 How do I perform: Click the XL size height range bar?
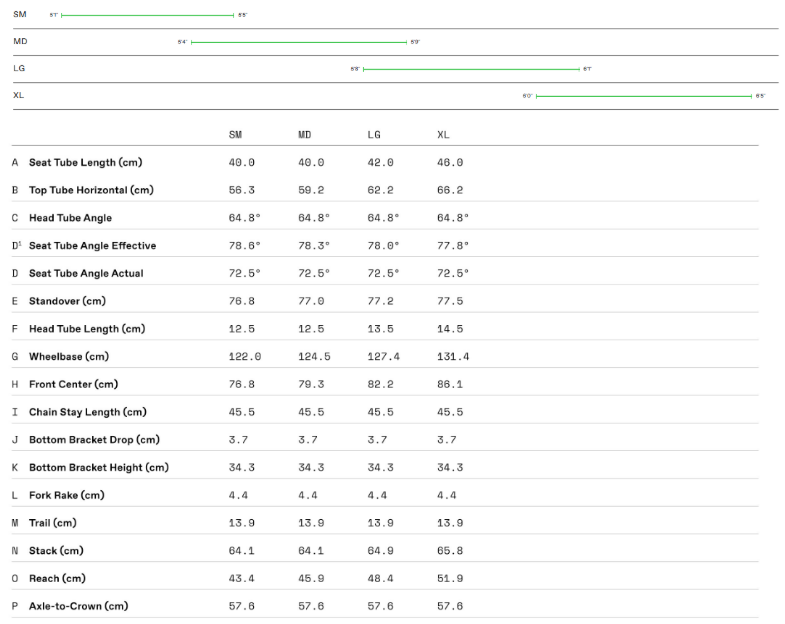[643, 96]
